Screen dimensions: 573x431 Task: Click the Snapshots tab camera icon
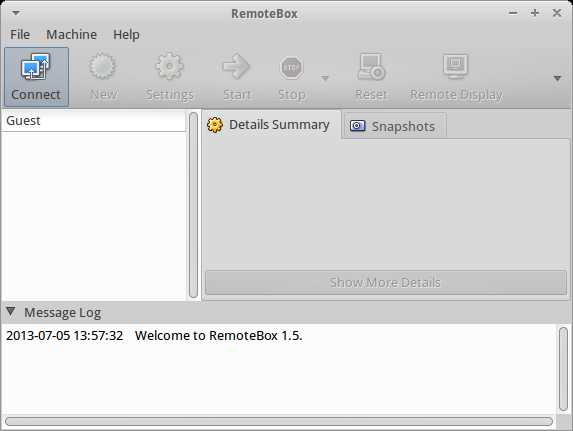tap(357, 126)
